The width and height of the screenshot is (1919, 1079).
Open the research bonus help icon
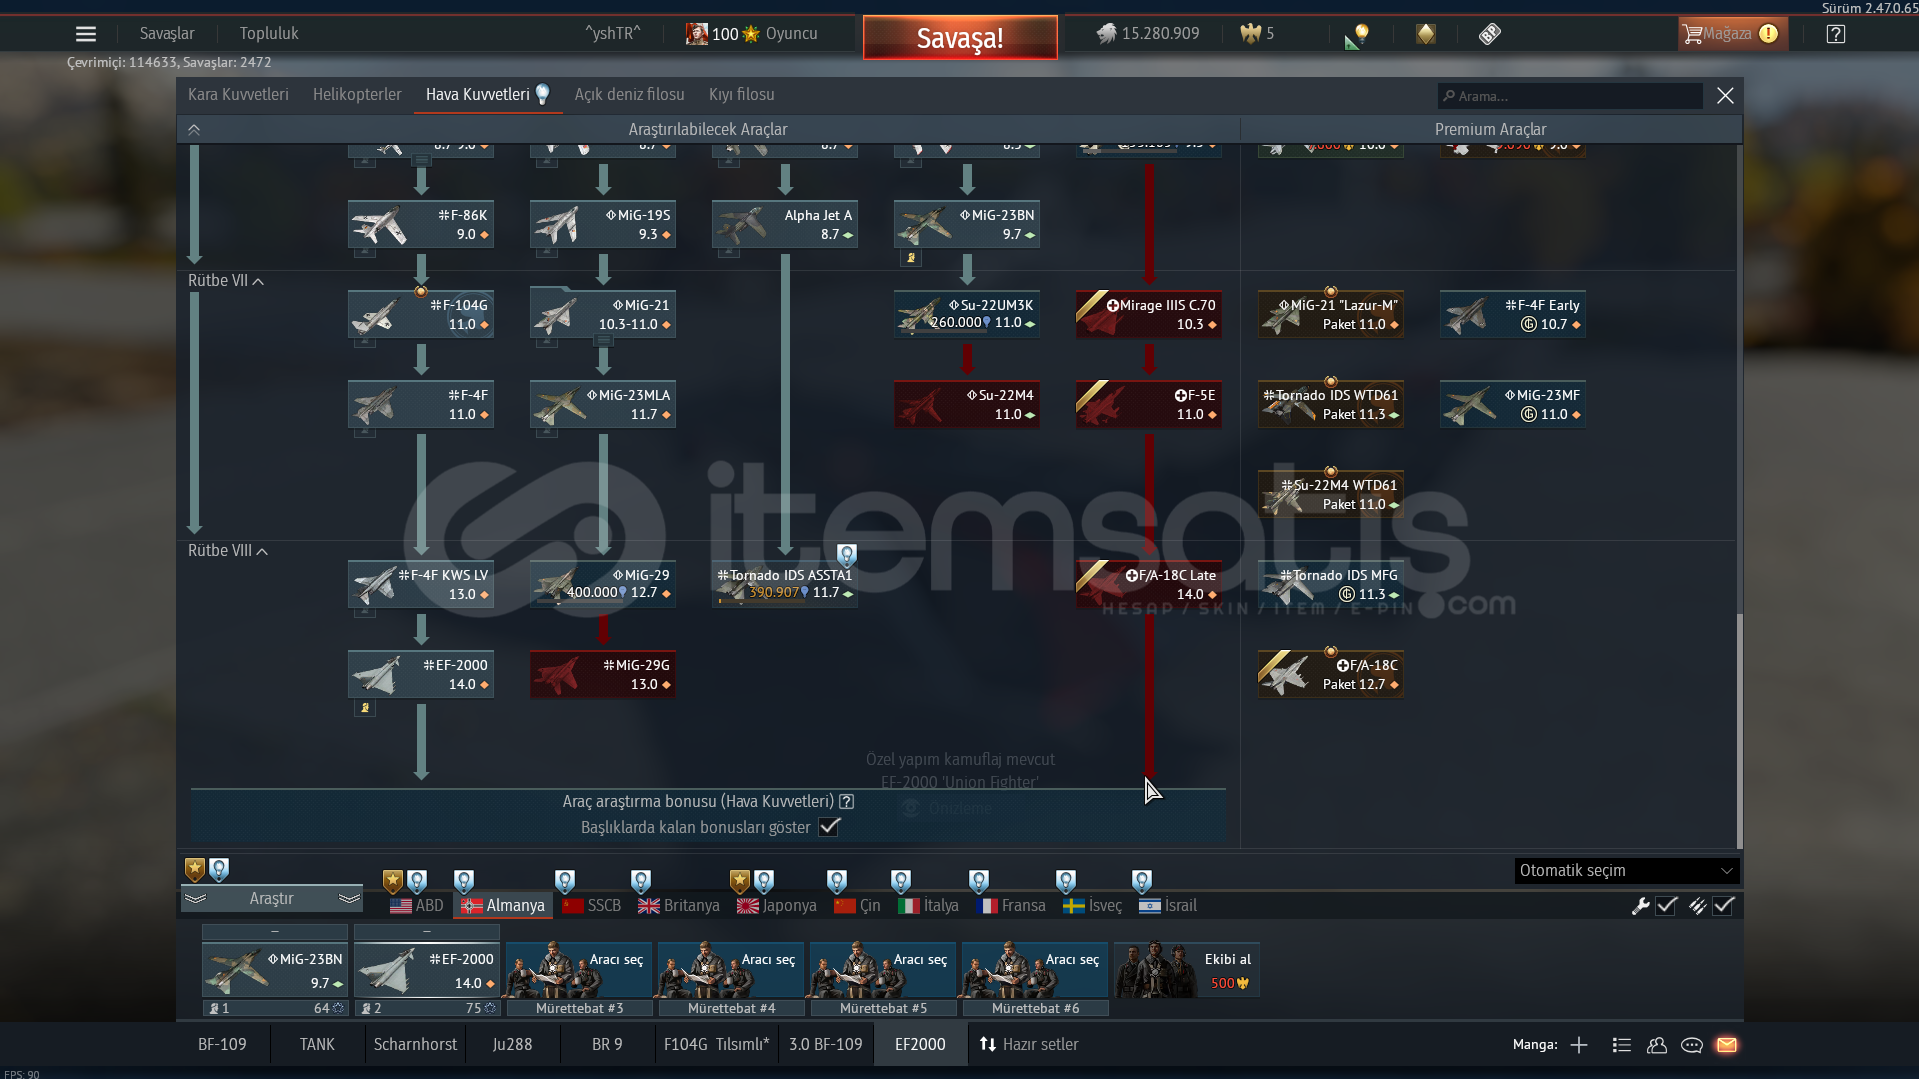pyautogui.click(x=847, y=802)
